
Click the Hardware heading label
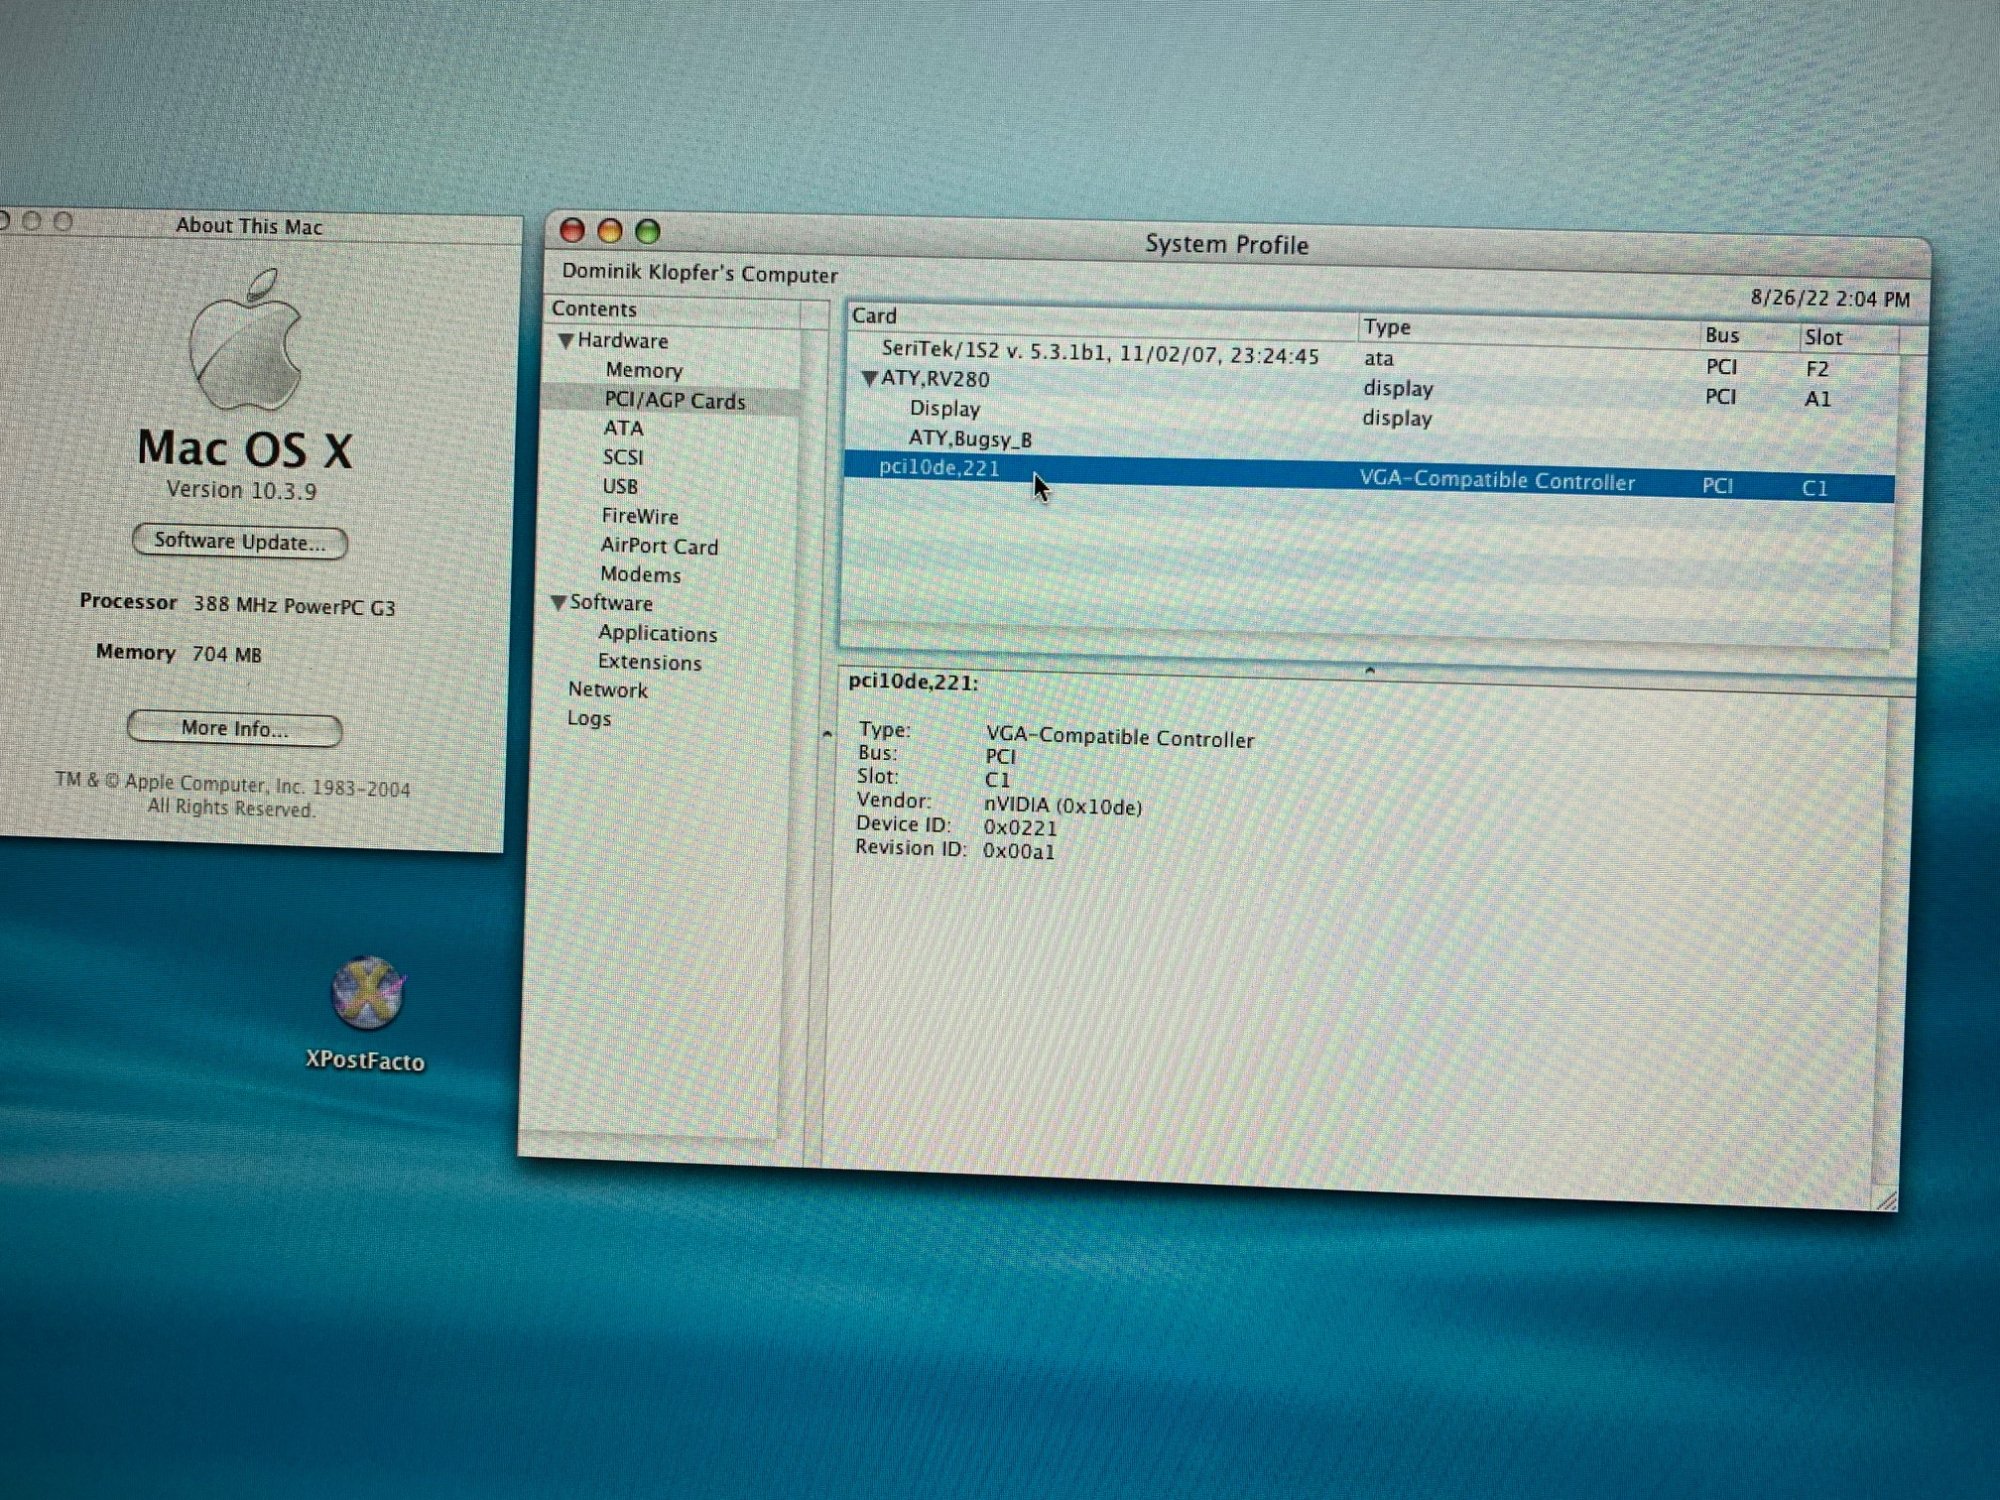coord(622,341)
